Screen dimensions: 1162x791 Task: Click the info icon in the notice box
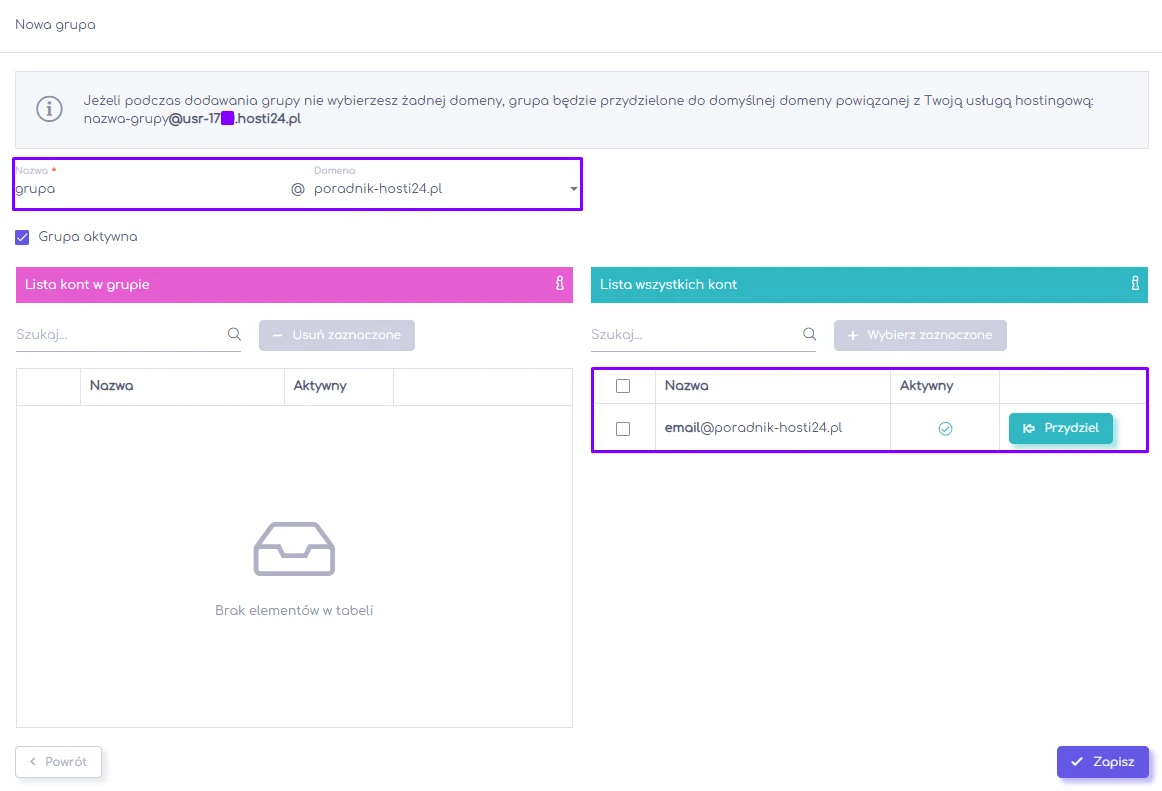50,109
